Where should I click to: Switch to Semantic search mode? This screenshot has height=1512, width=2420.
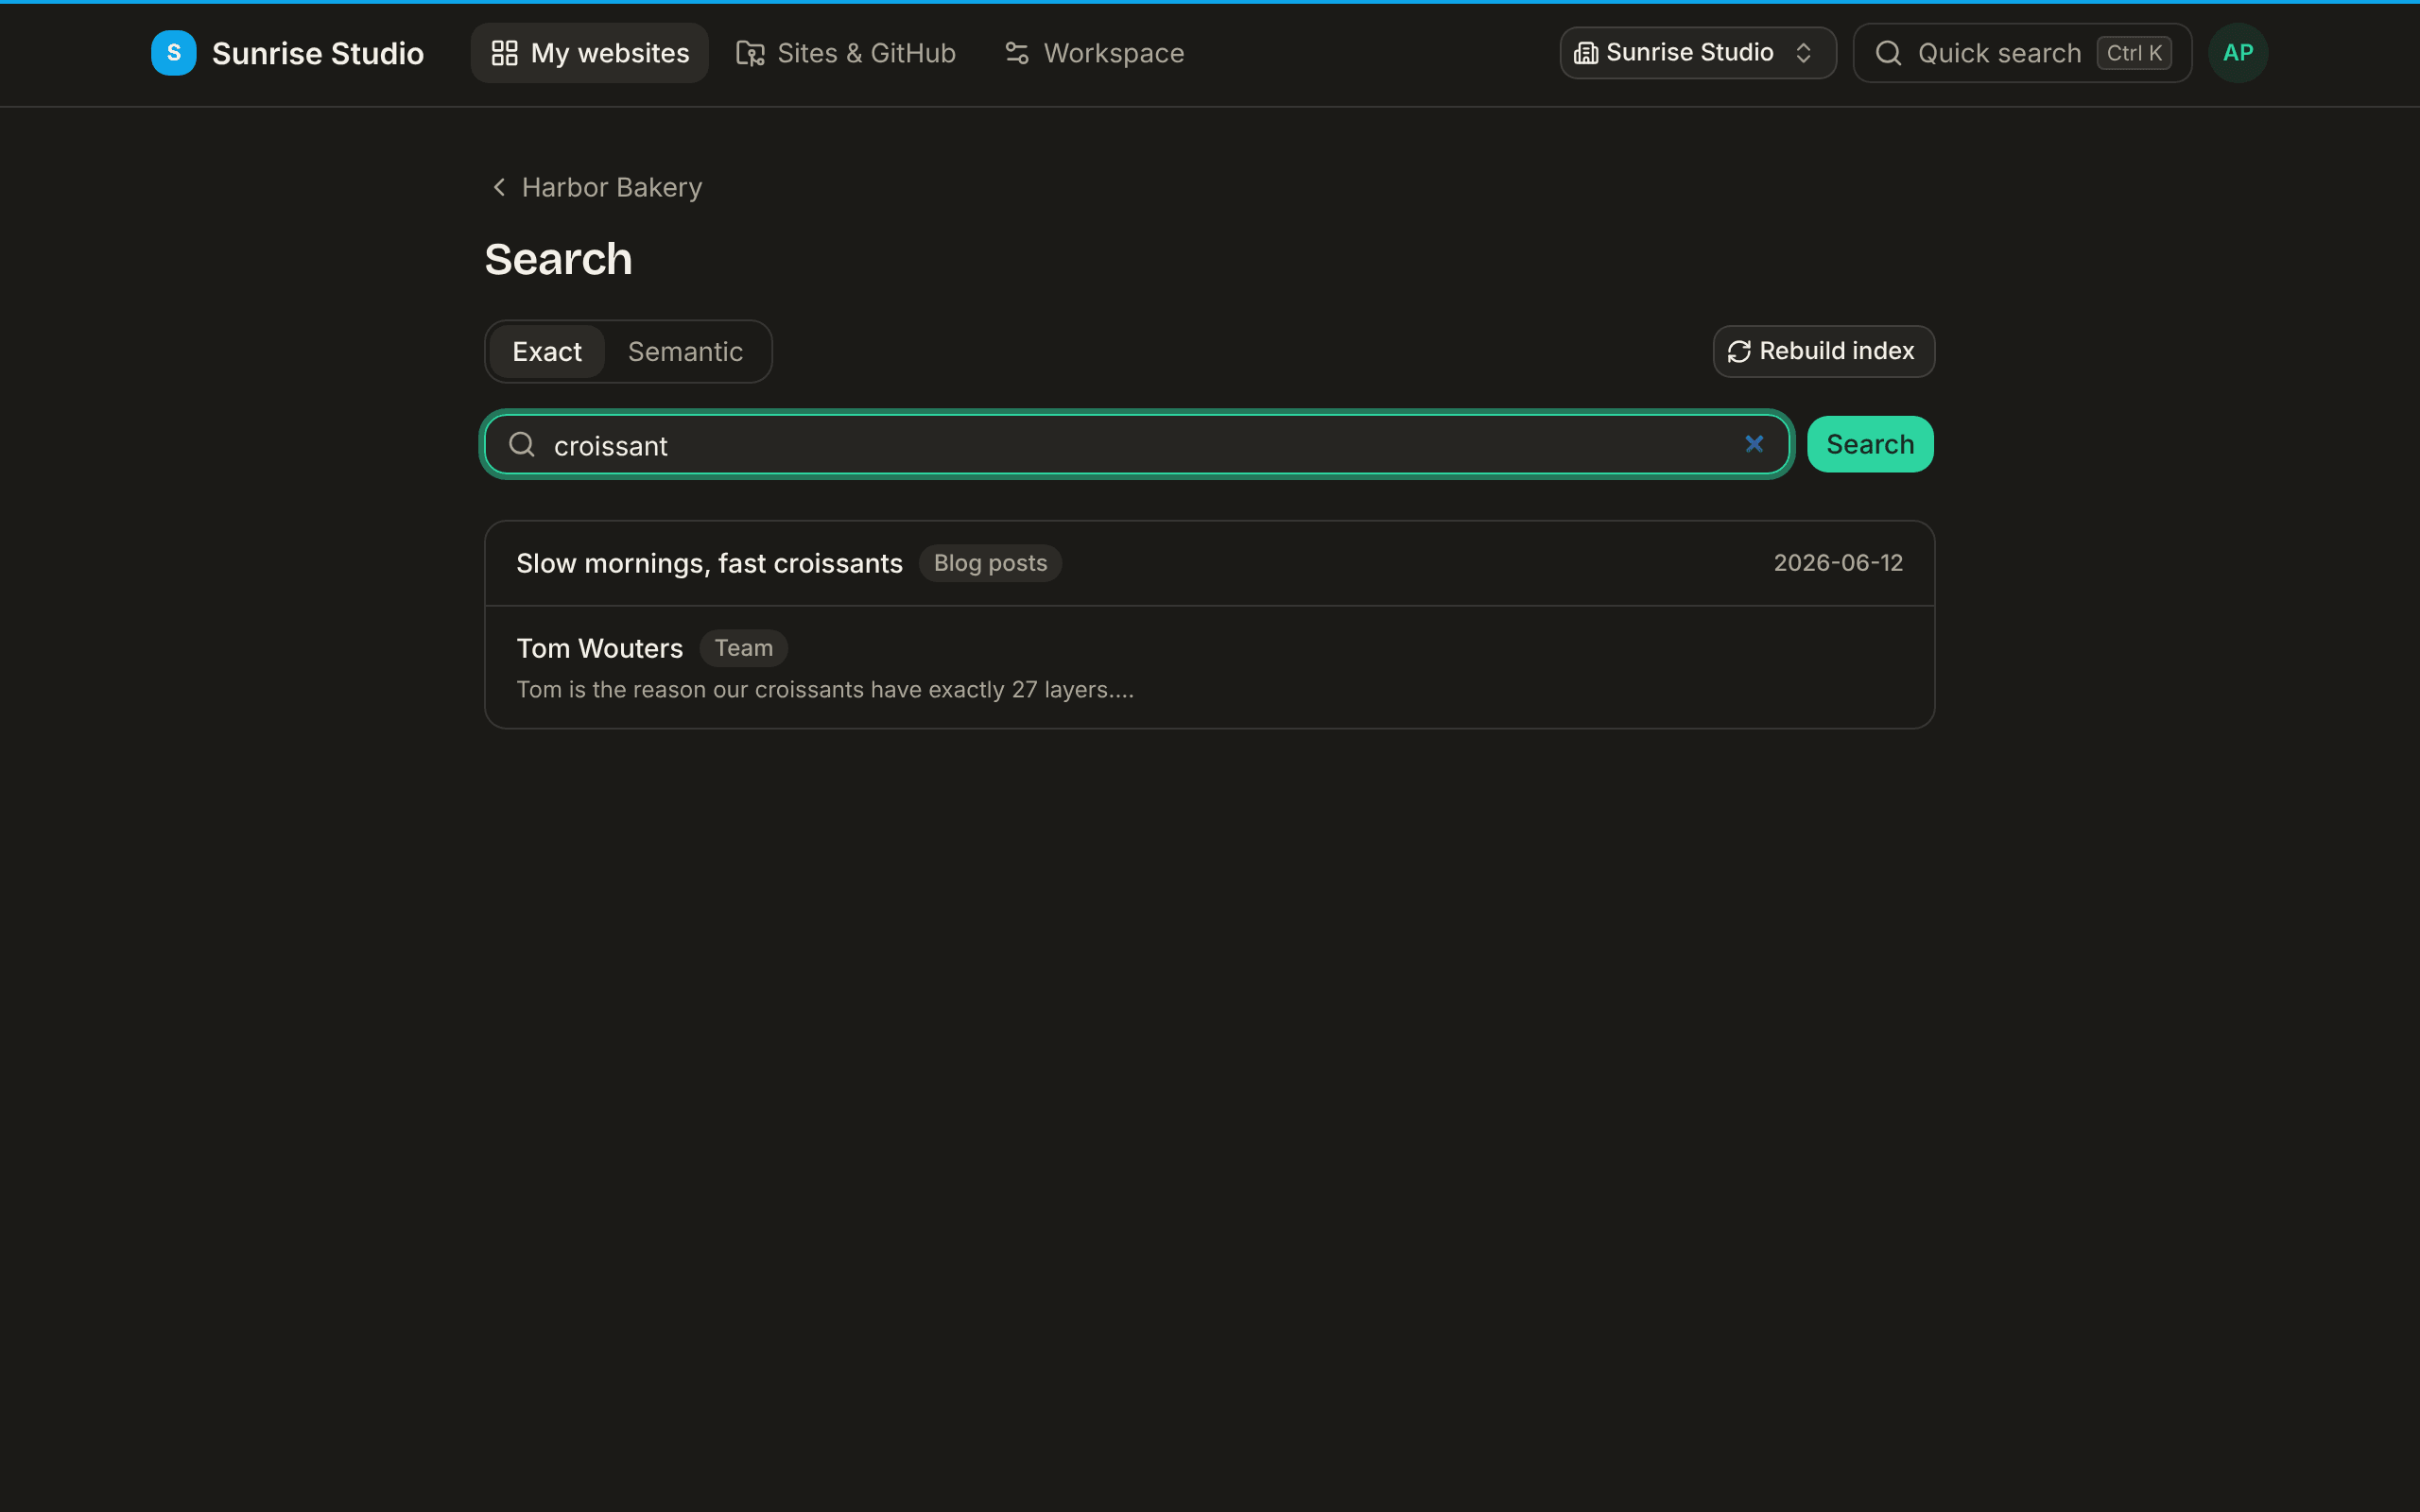coord(685,352)
